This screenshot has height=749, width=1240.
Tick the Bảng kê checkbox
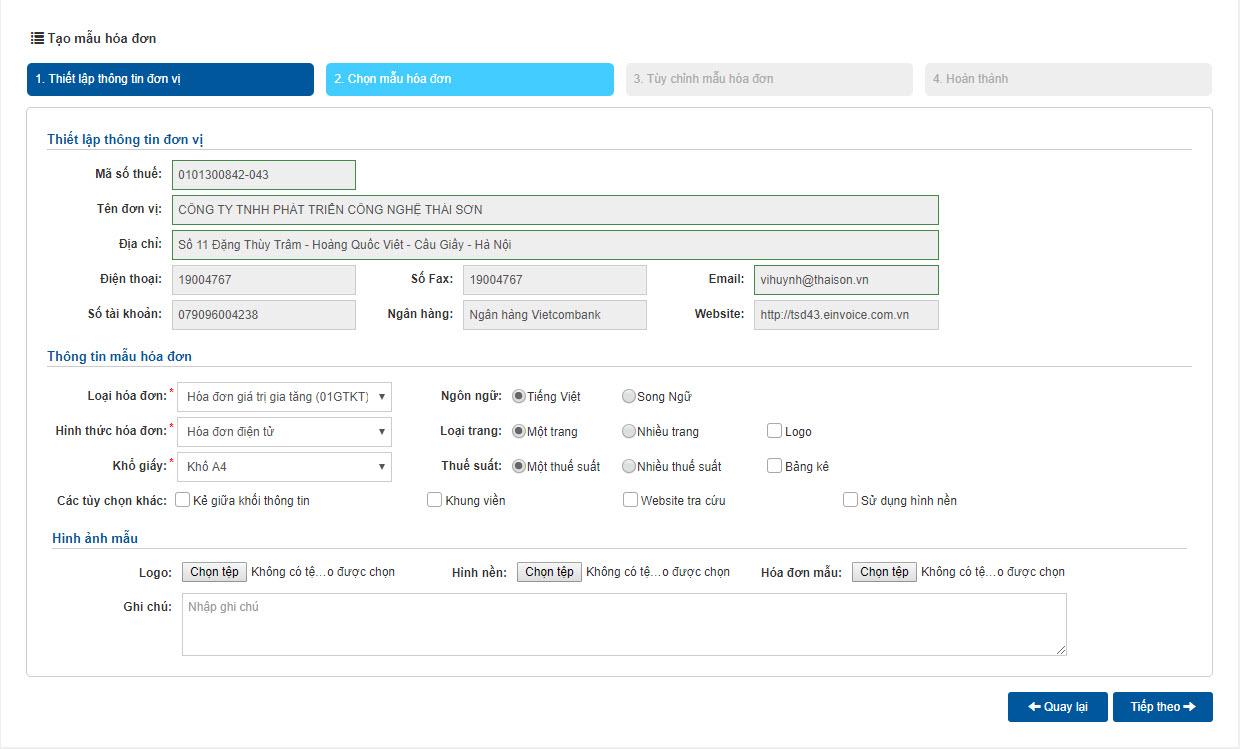774,466
